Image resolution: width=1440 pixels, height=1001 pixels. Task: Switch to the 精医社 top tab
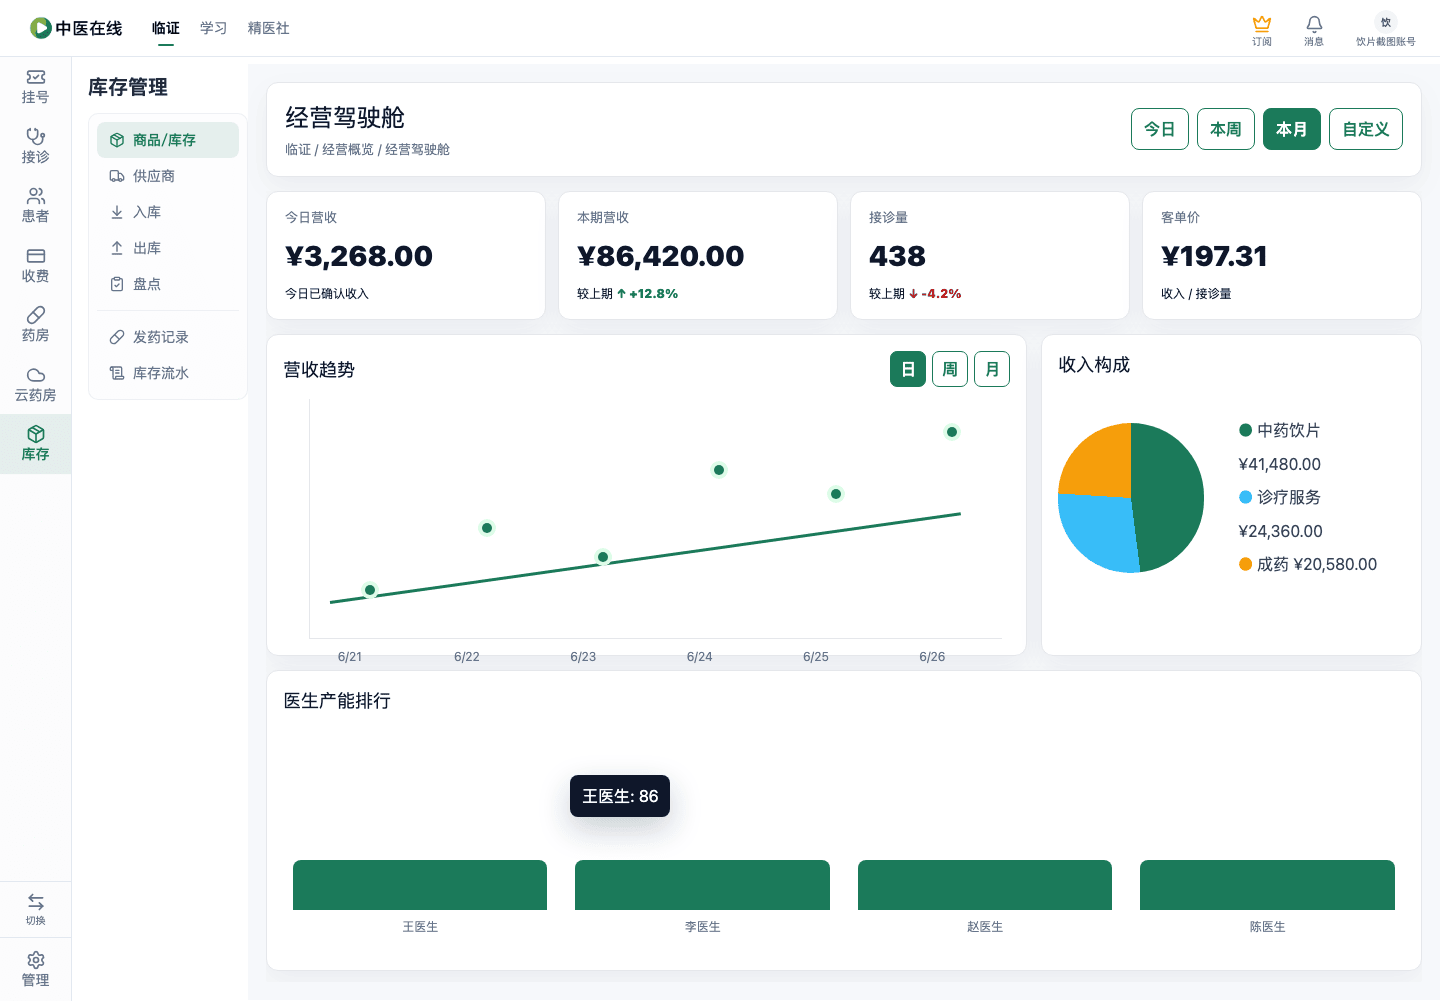pyautogui.click(x=269, y=28)
